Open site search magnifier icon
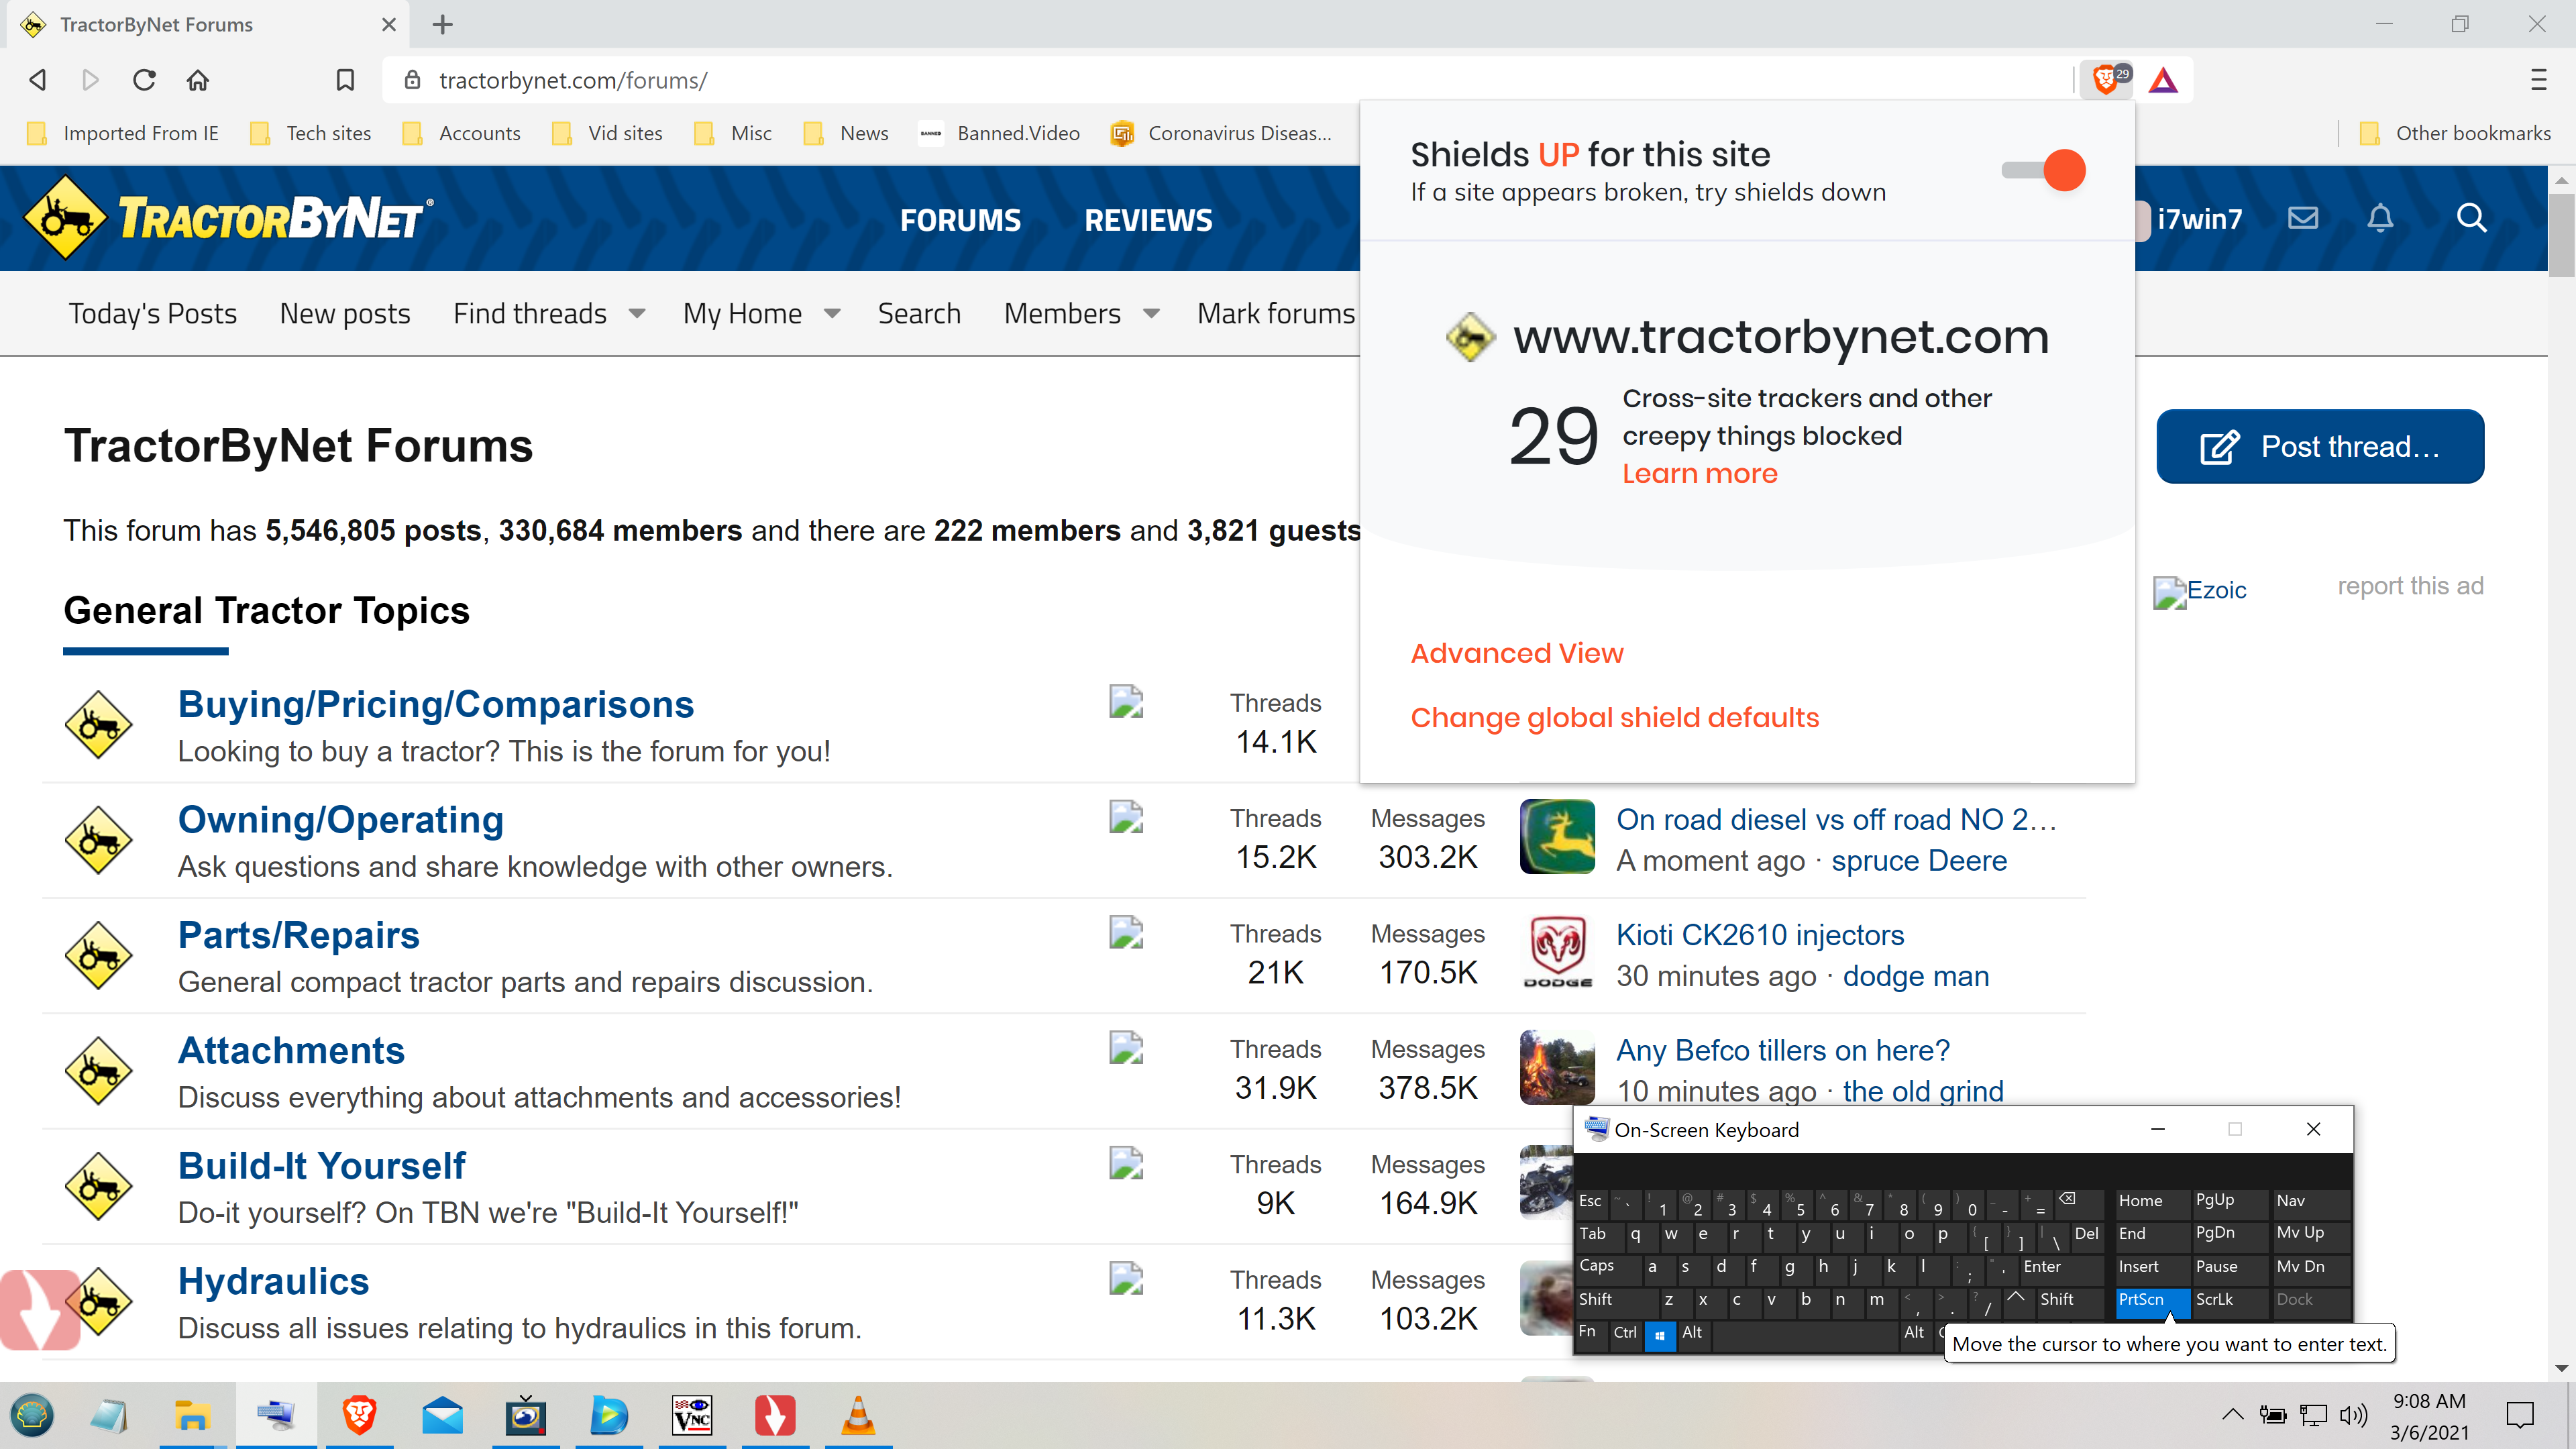The width and height of the screenshot is (2576, 1449). (2471, 218)
